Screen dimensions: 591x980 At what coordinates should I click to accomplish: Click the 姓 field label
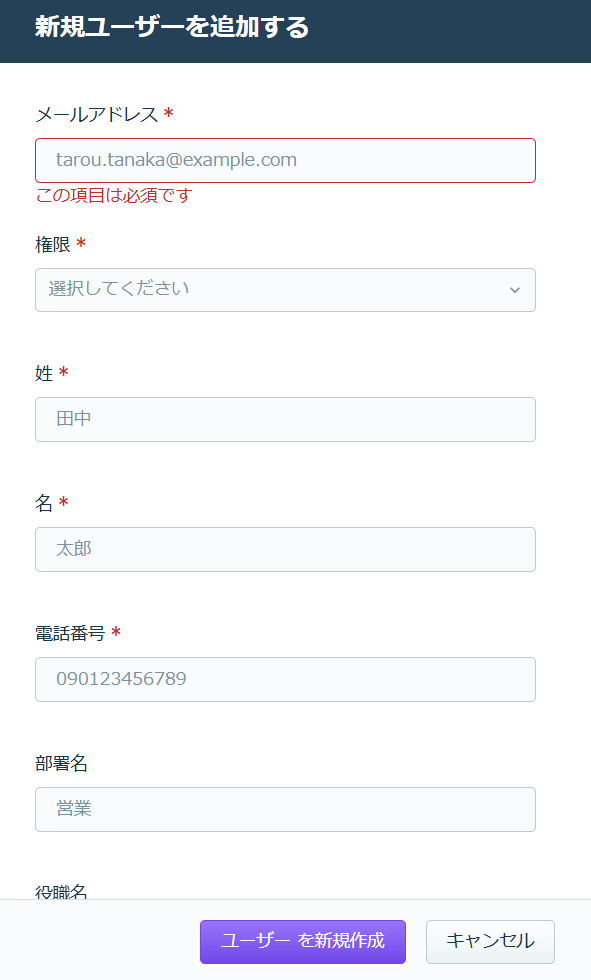(44, 373)
